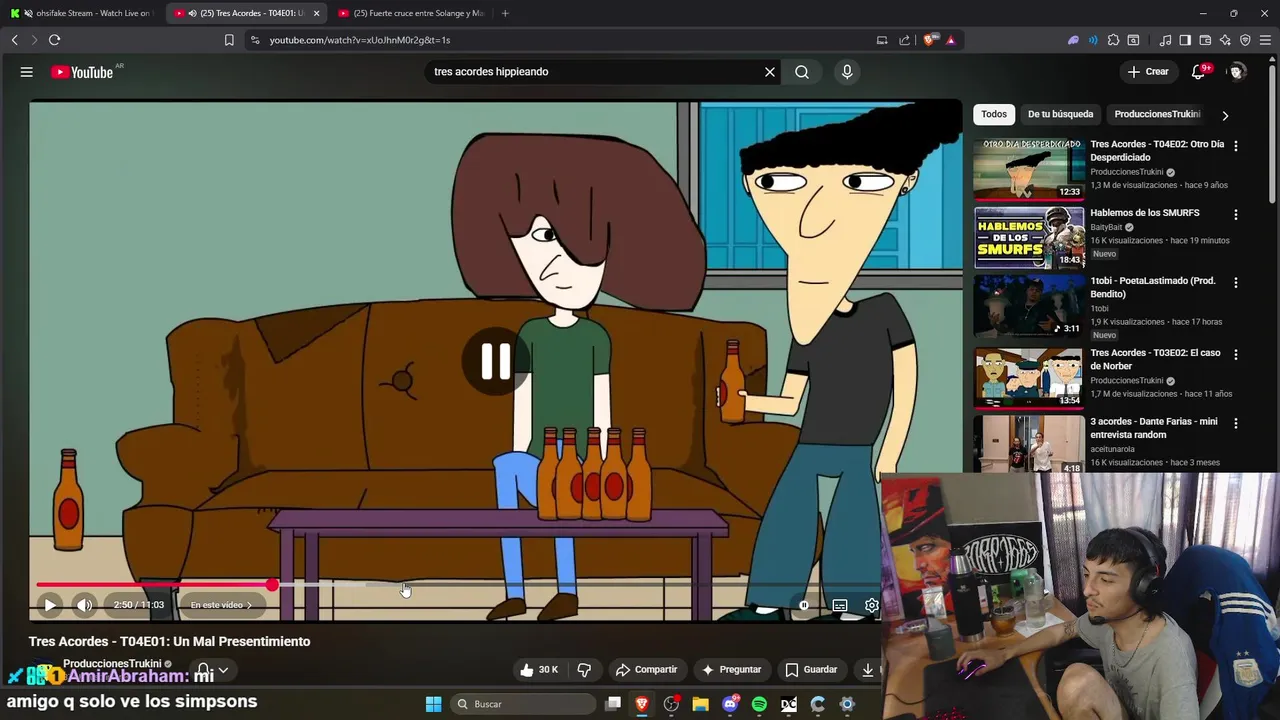Open a new browser tab with plus
Viewport: 1280px width, 720px height.
(505, 13)
